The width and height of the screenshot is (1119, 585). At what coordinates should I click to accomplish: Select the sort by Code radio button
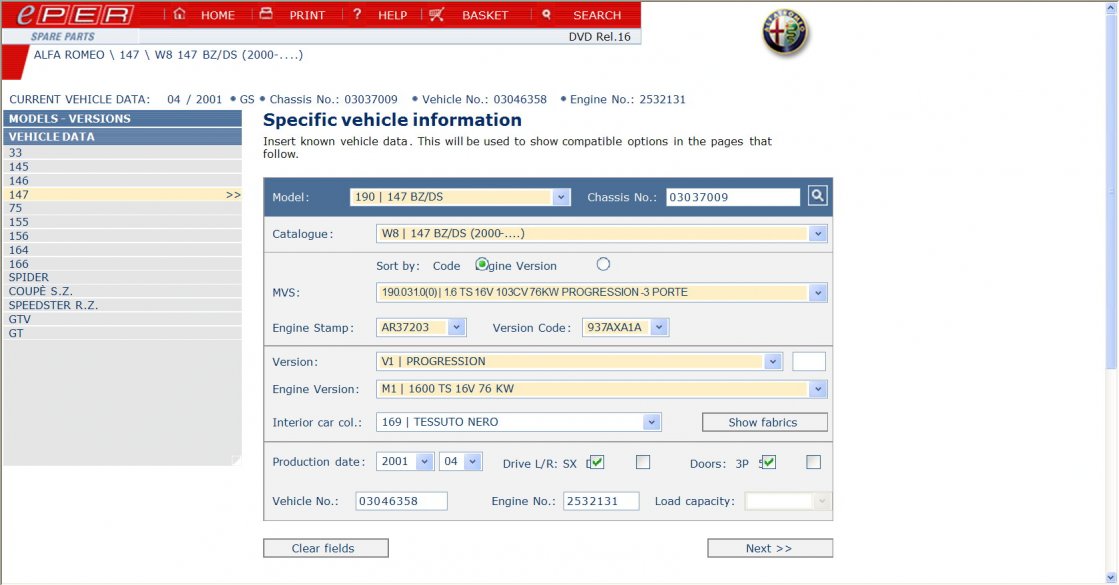[482, 265]
